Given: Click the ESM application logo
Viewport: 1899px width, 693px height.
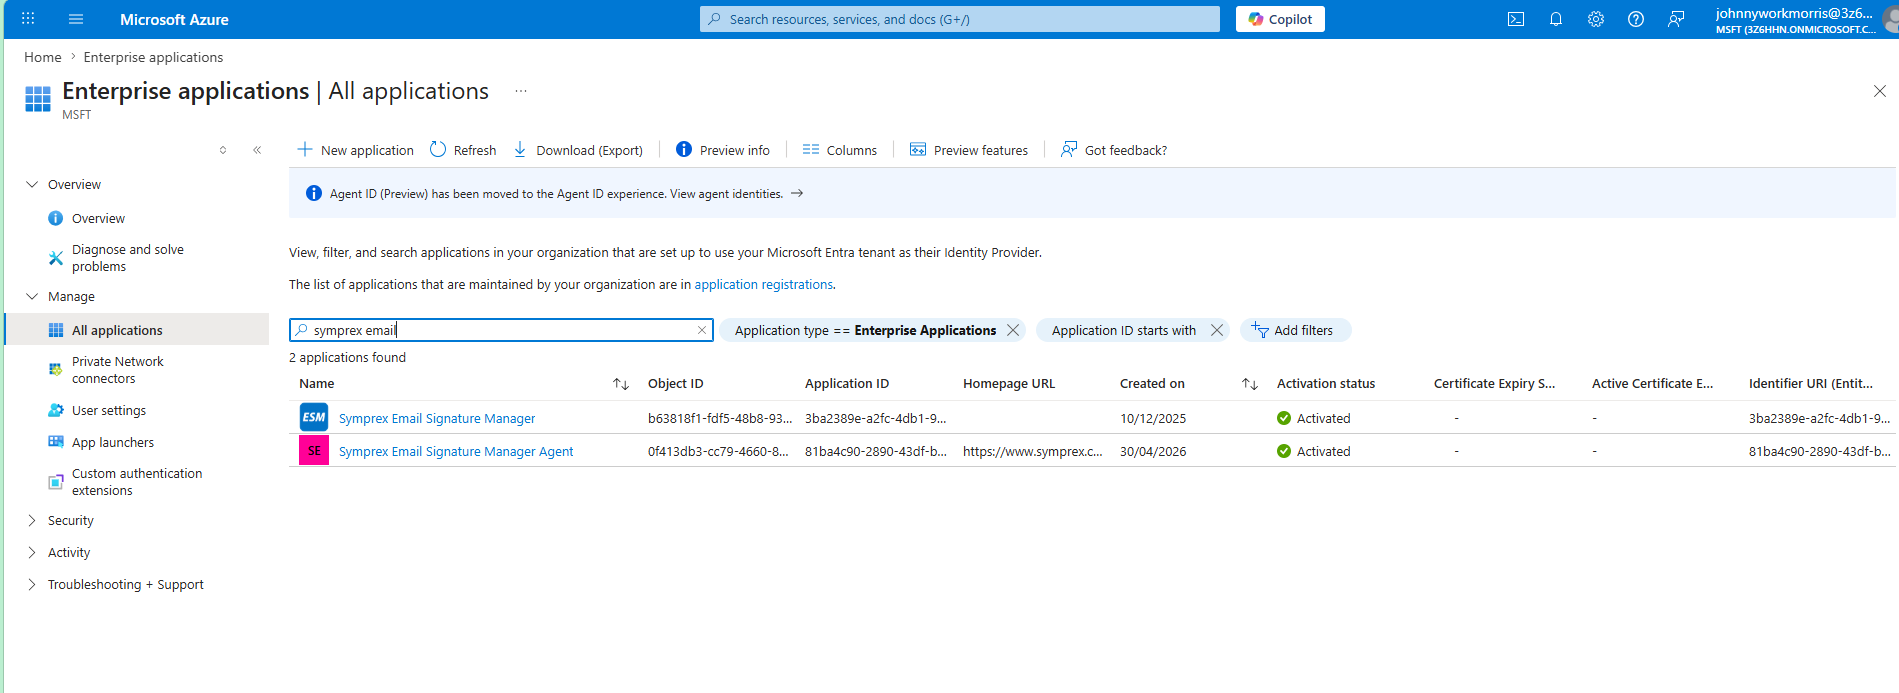Looking at the screenshot, I should point(314,417).
